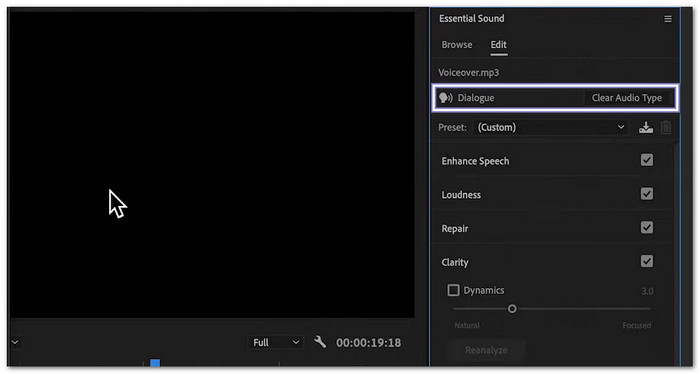Collapse the Clarity section

click(454, 262)
